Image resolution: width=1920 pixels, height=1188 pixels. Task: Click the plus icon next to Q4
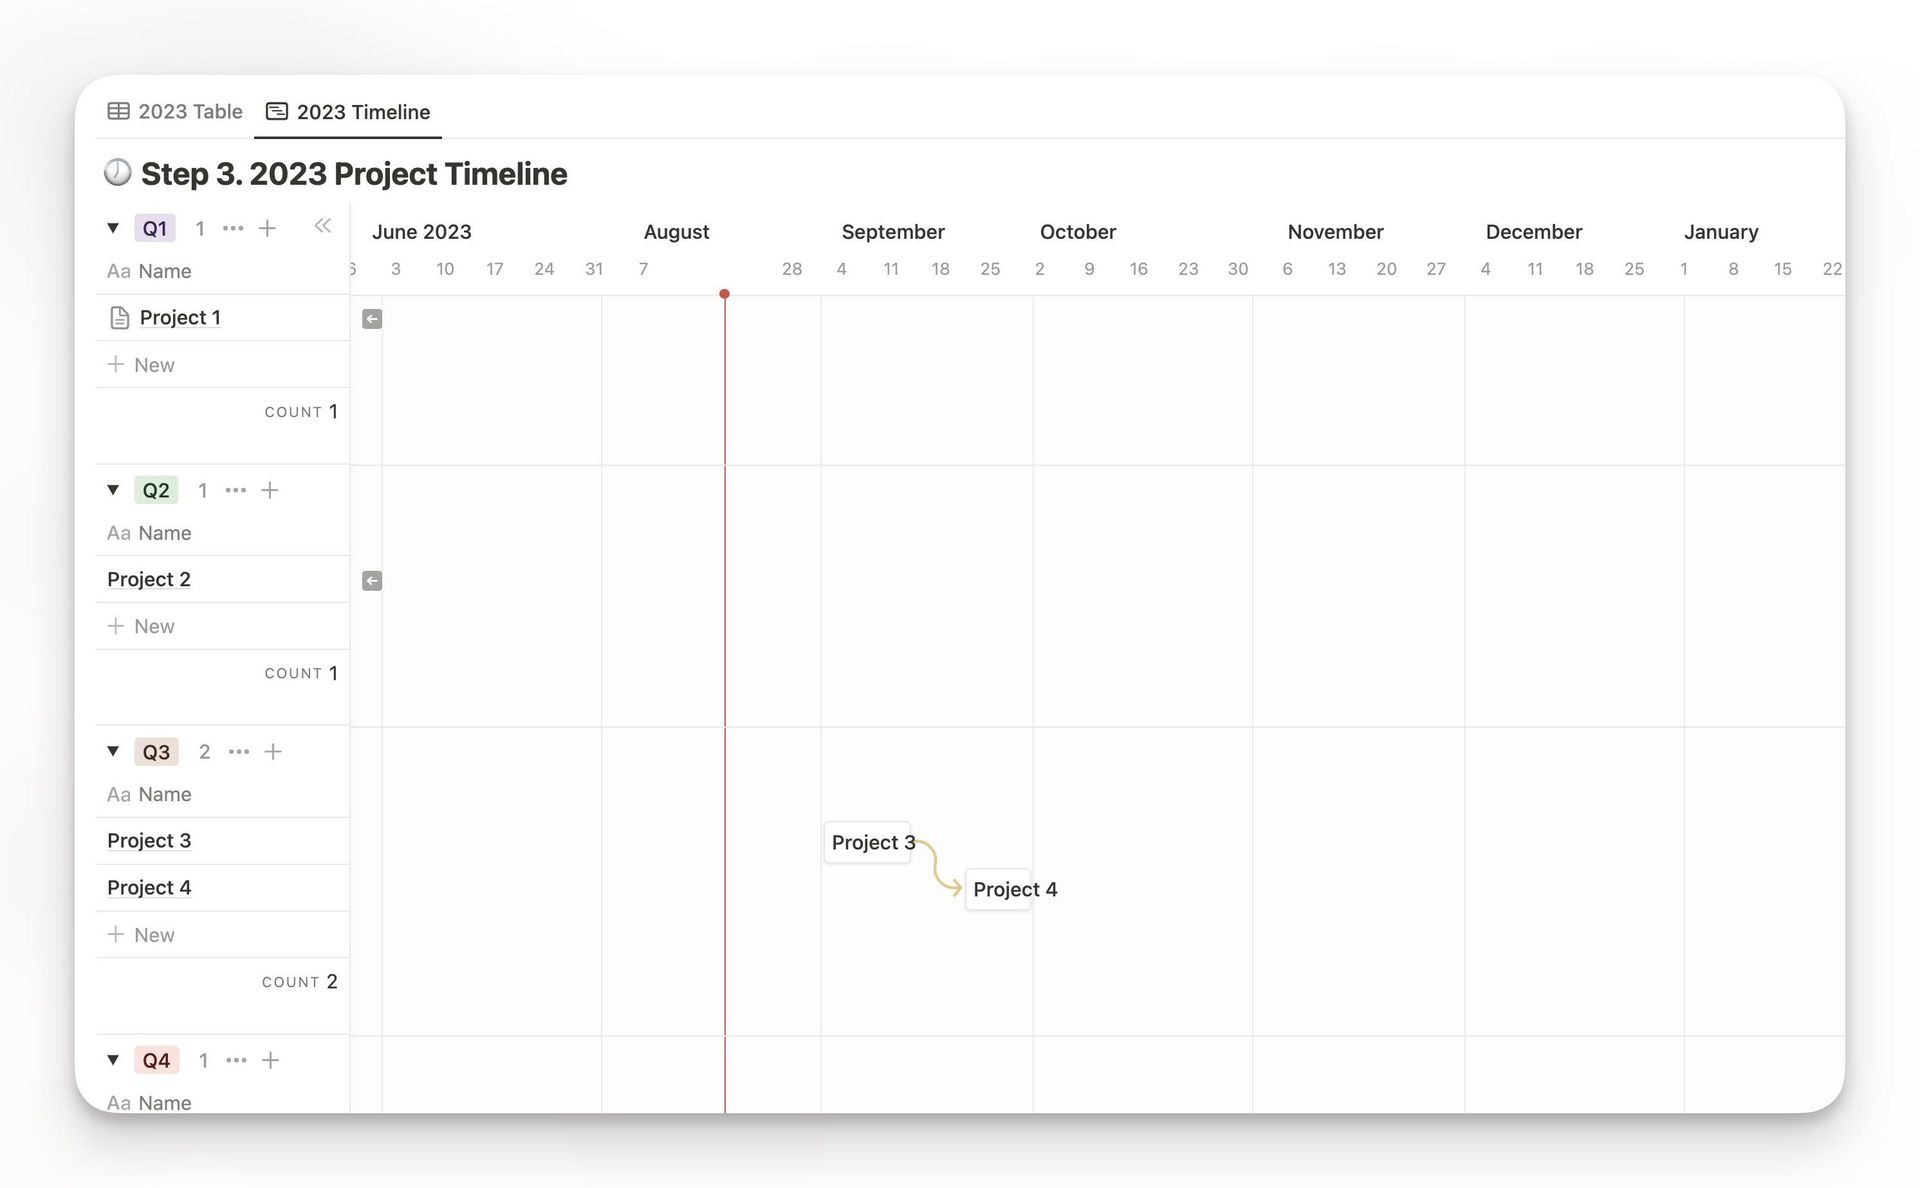tap(270, 1060)
